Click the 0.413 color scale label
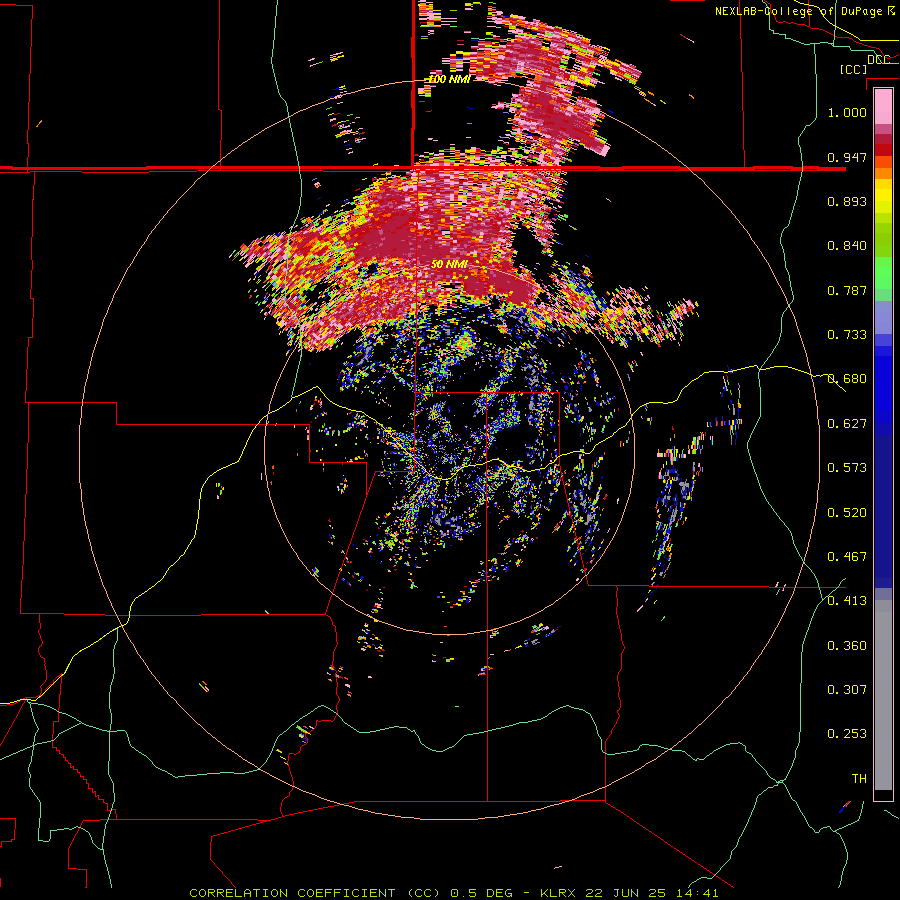The width and height of the screenshot is (900, 900). click(x=847, y=601)
